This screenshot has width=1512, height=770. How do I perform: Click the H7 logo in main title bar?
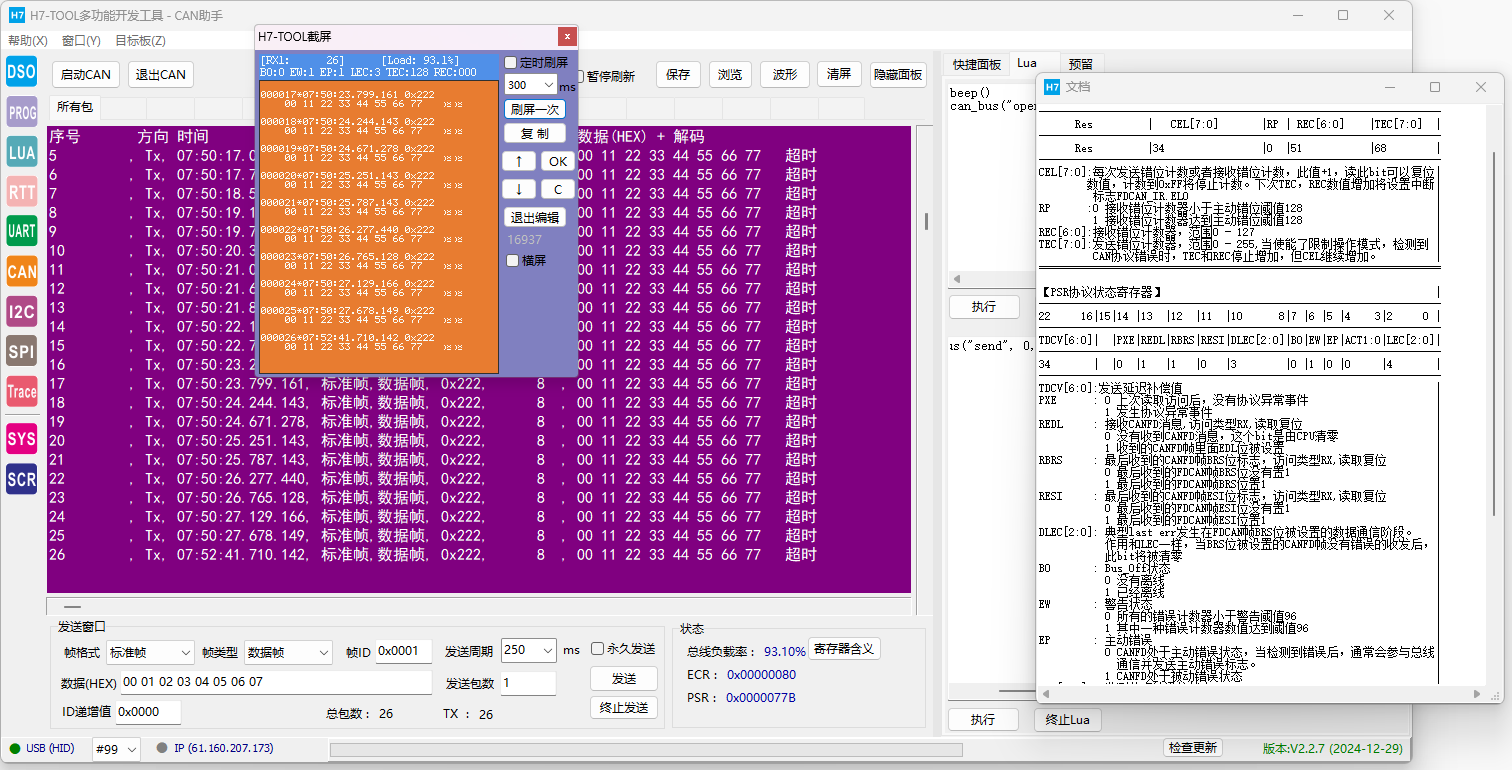click(x=17, y=16)
